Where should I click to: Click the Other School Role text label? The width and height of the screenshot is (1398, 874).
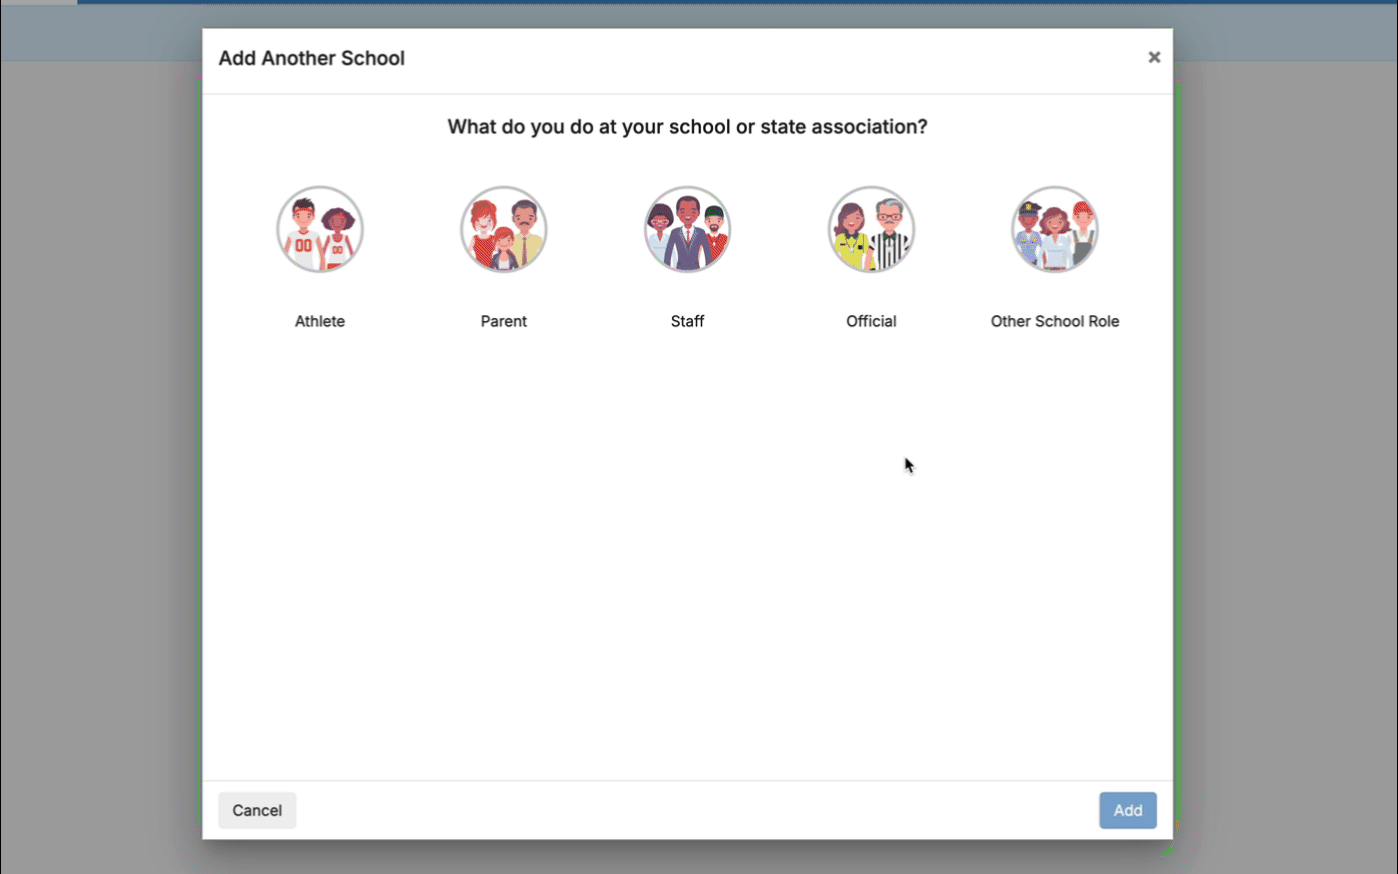(1054, 321)
